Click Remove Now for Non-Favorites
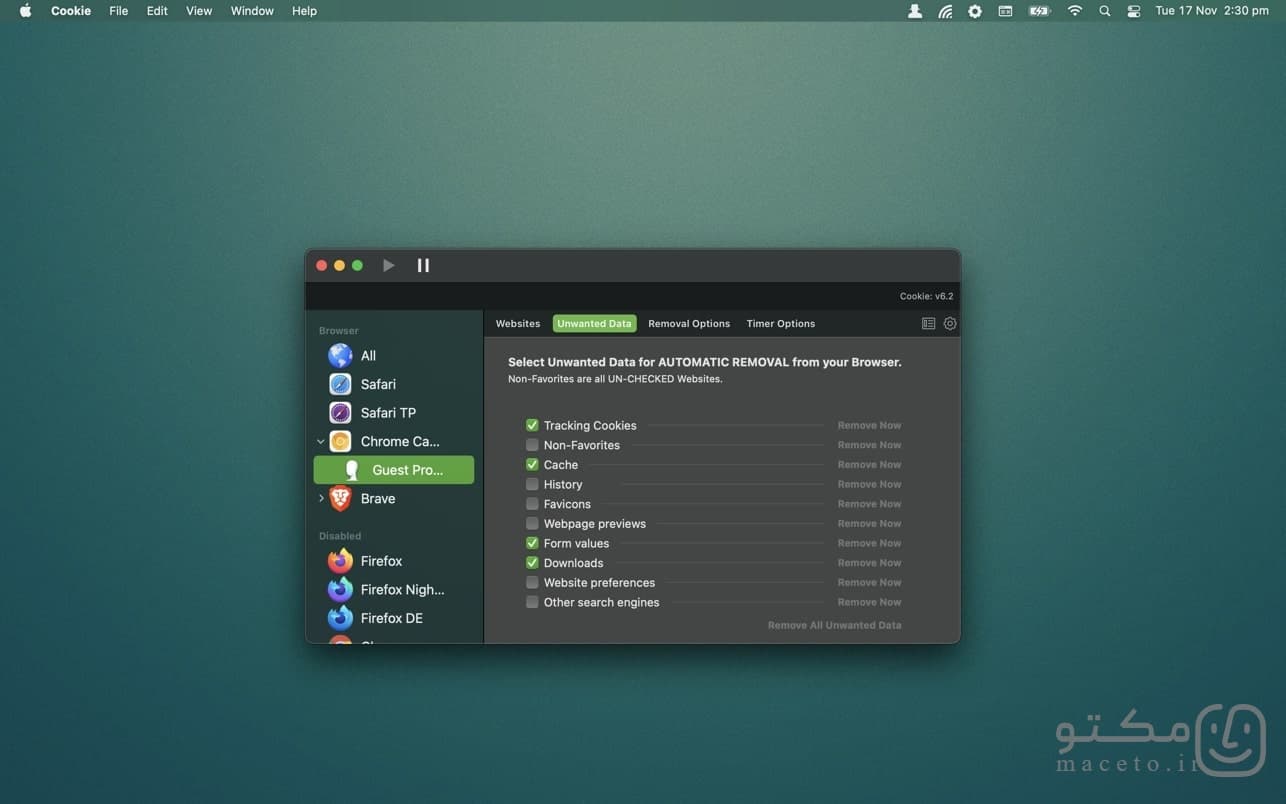 (x=869, y=445)
